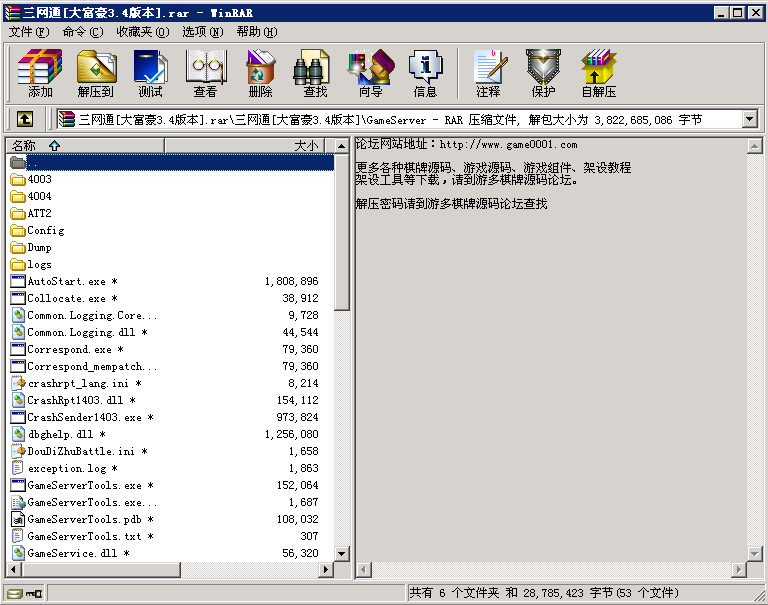Screen dimensions: 768x605
Task: Go up one folder level button
Action: [x=25, y=119]
